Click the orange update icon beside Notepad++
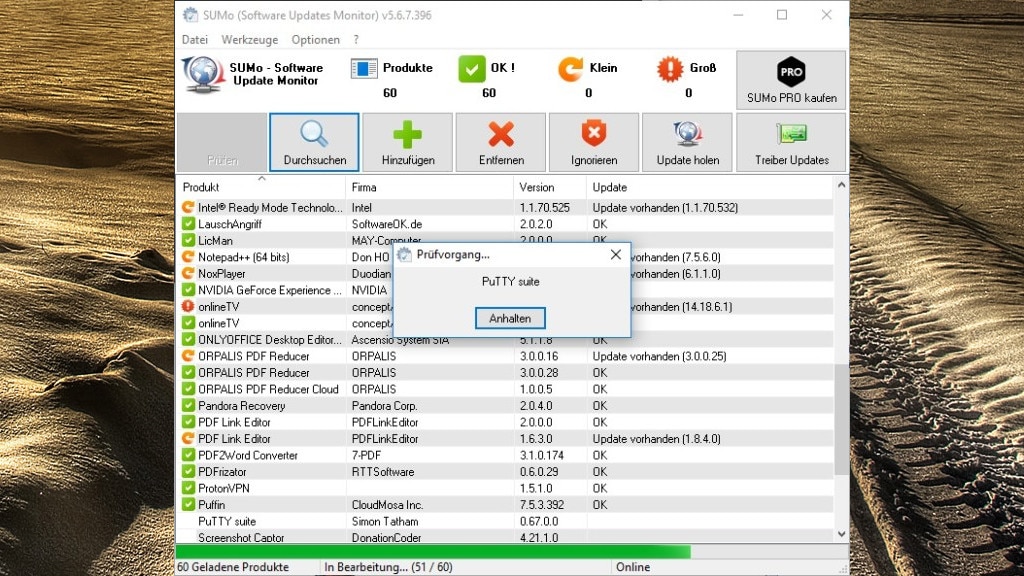The height and width of the screenshot is (576, 1024). tap(188, 257)
